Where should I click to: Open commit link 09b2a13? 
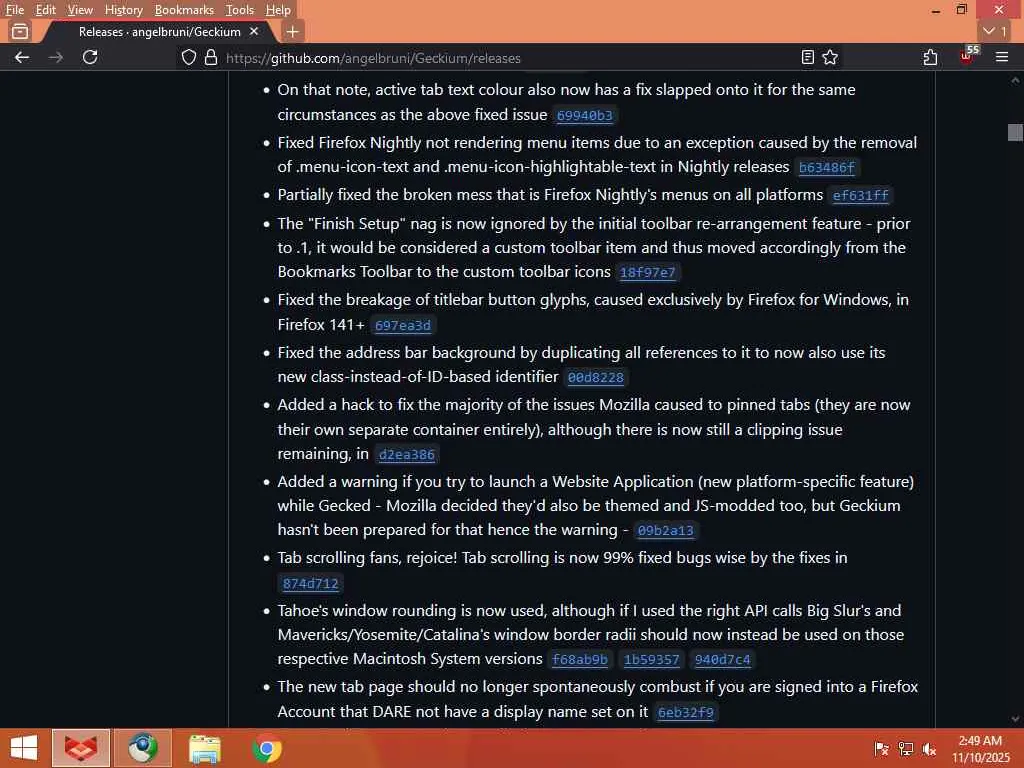(x=665, y=530)
